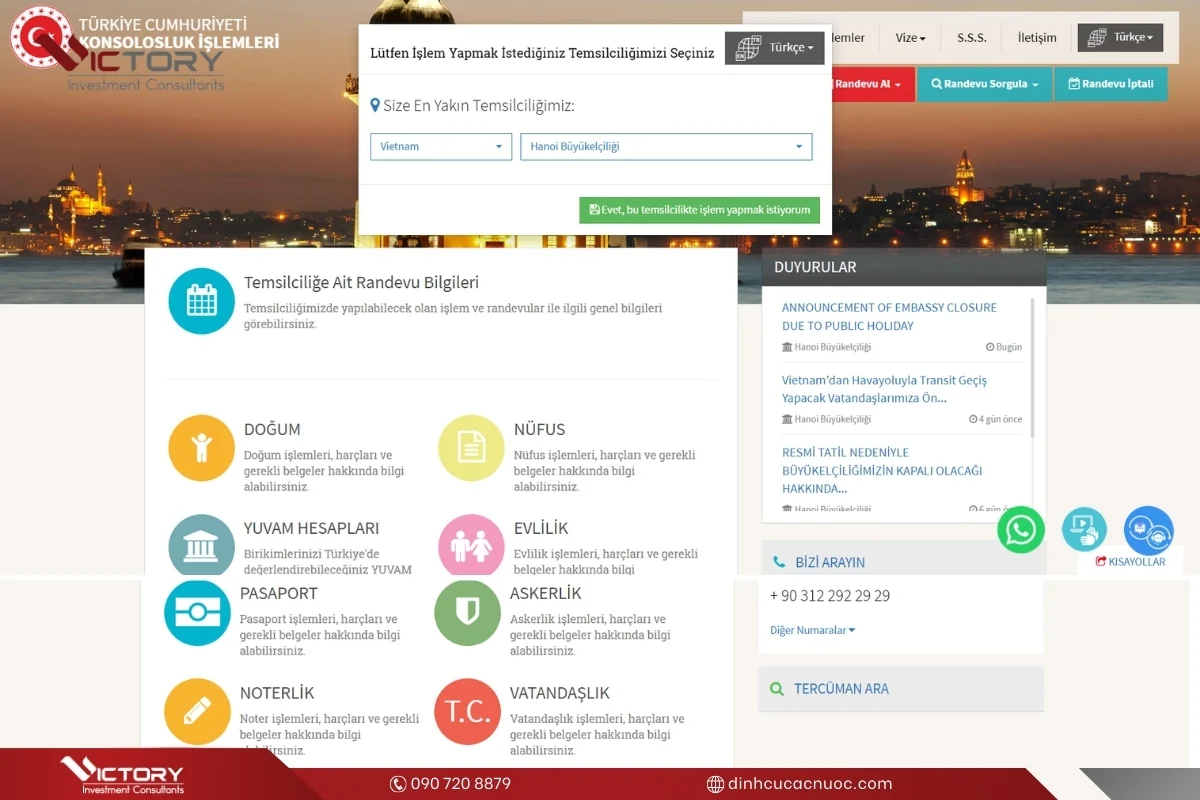Open the Vietnam country dropdown

tap(441, 147)
